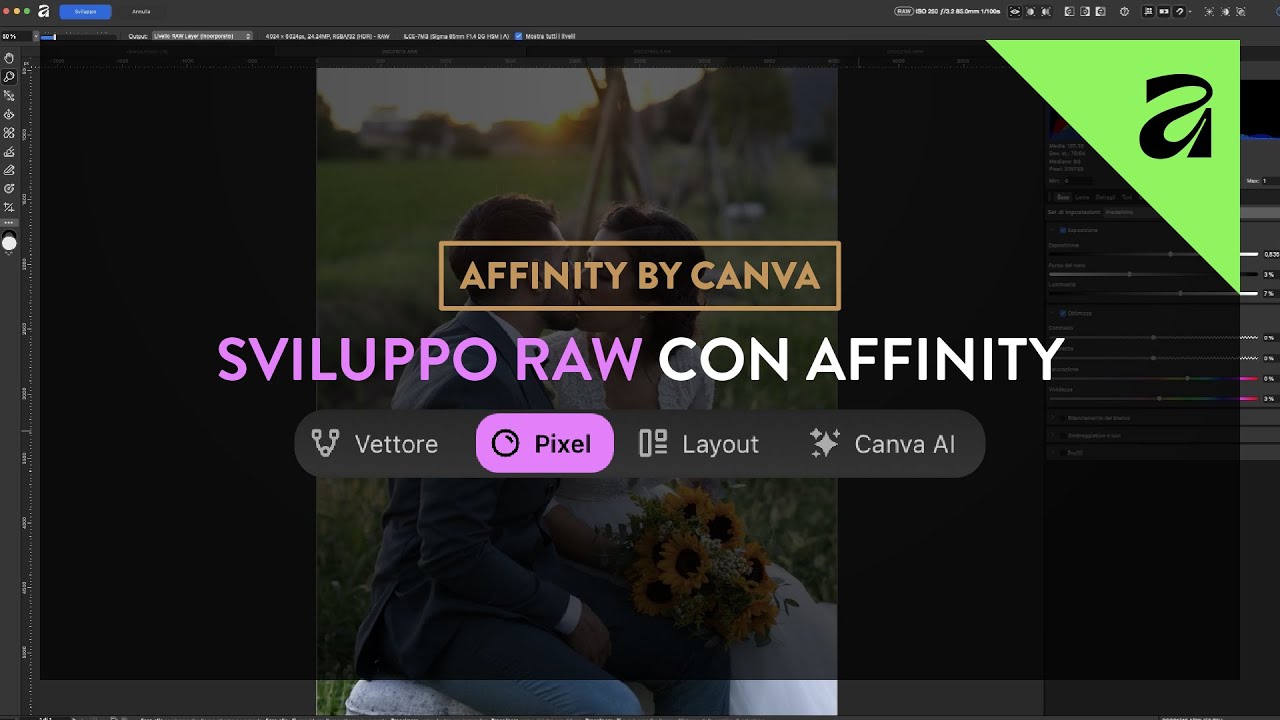Toggle the Esposizione section checkbox
The width and height of the screenshot is (1280, 720).
[x=1063, y=230]
